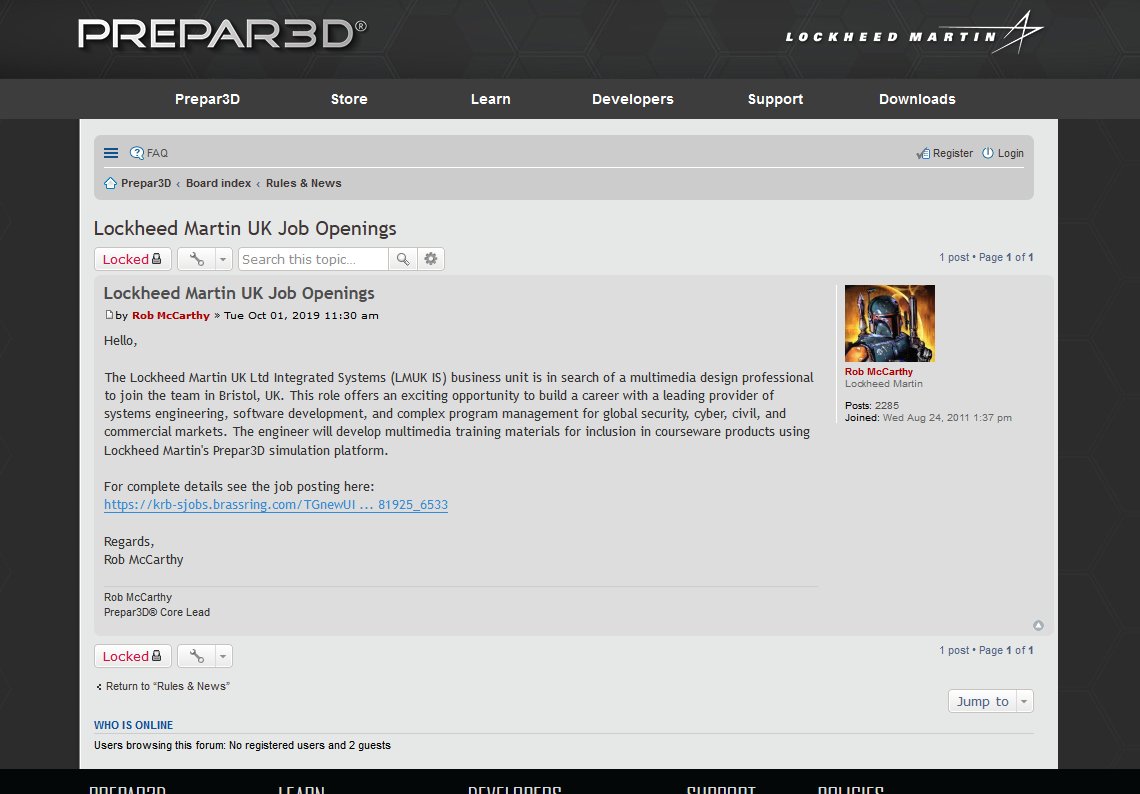The image size is (1140, 794).
Task: Open the Learn nav menu
Action: point(491,99)
